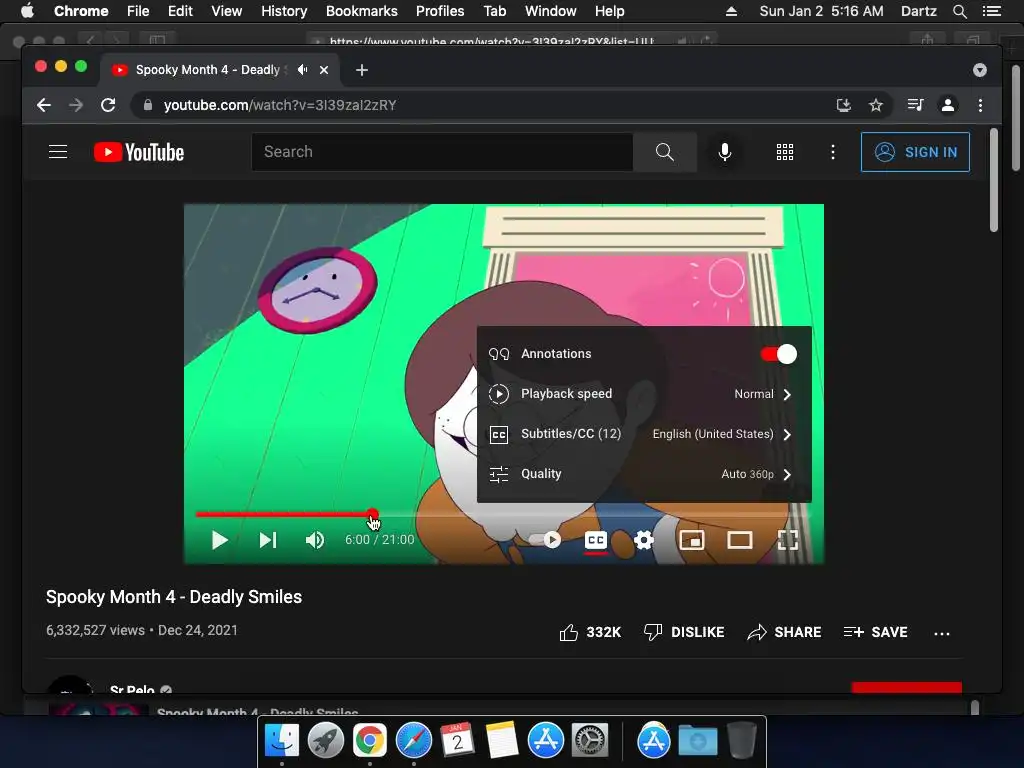Like the video with thumbs up

point(590,632)
